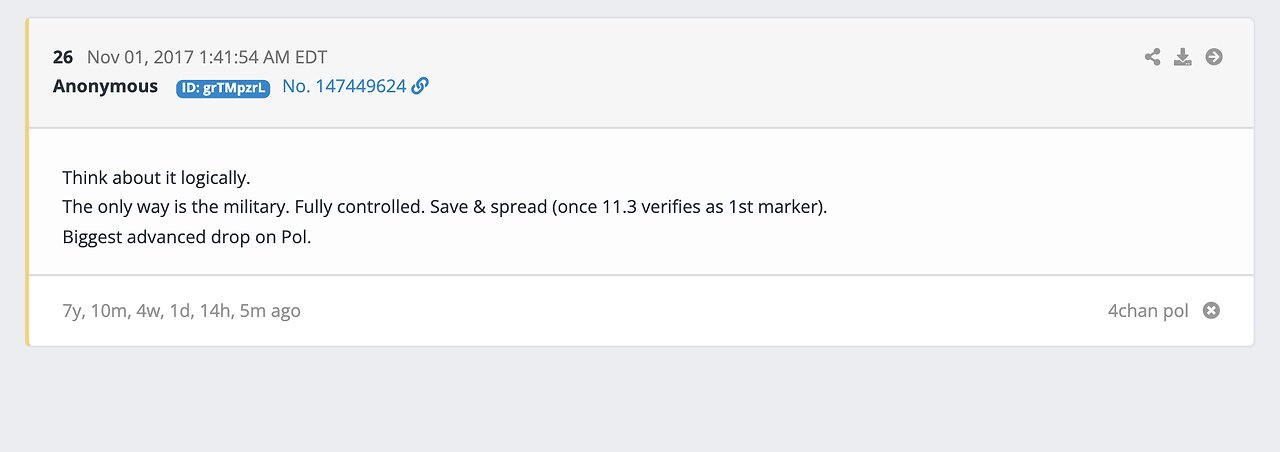
Task: Select the ID: grTMpzrL badge
Action: (x=223, y=88)
